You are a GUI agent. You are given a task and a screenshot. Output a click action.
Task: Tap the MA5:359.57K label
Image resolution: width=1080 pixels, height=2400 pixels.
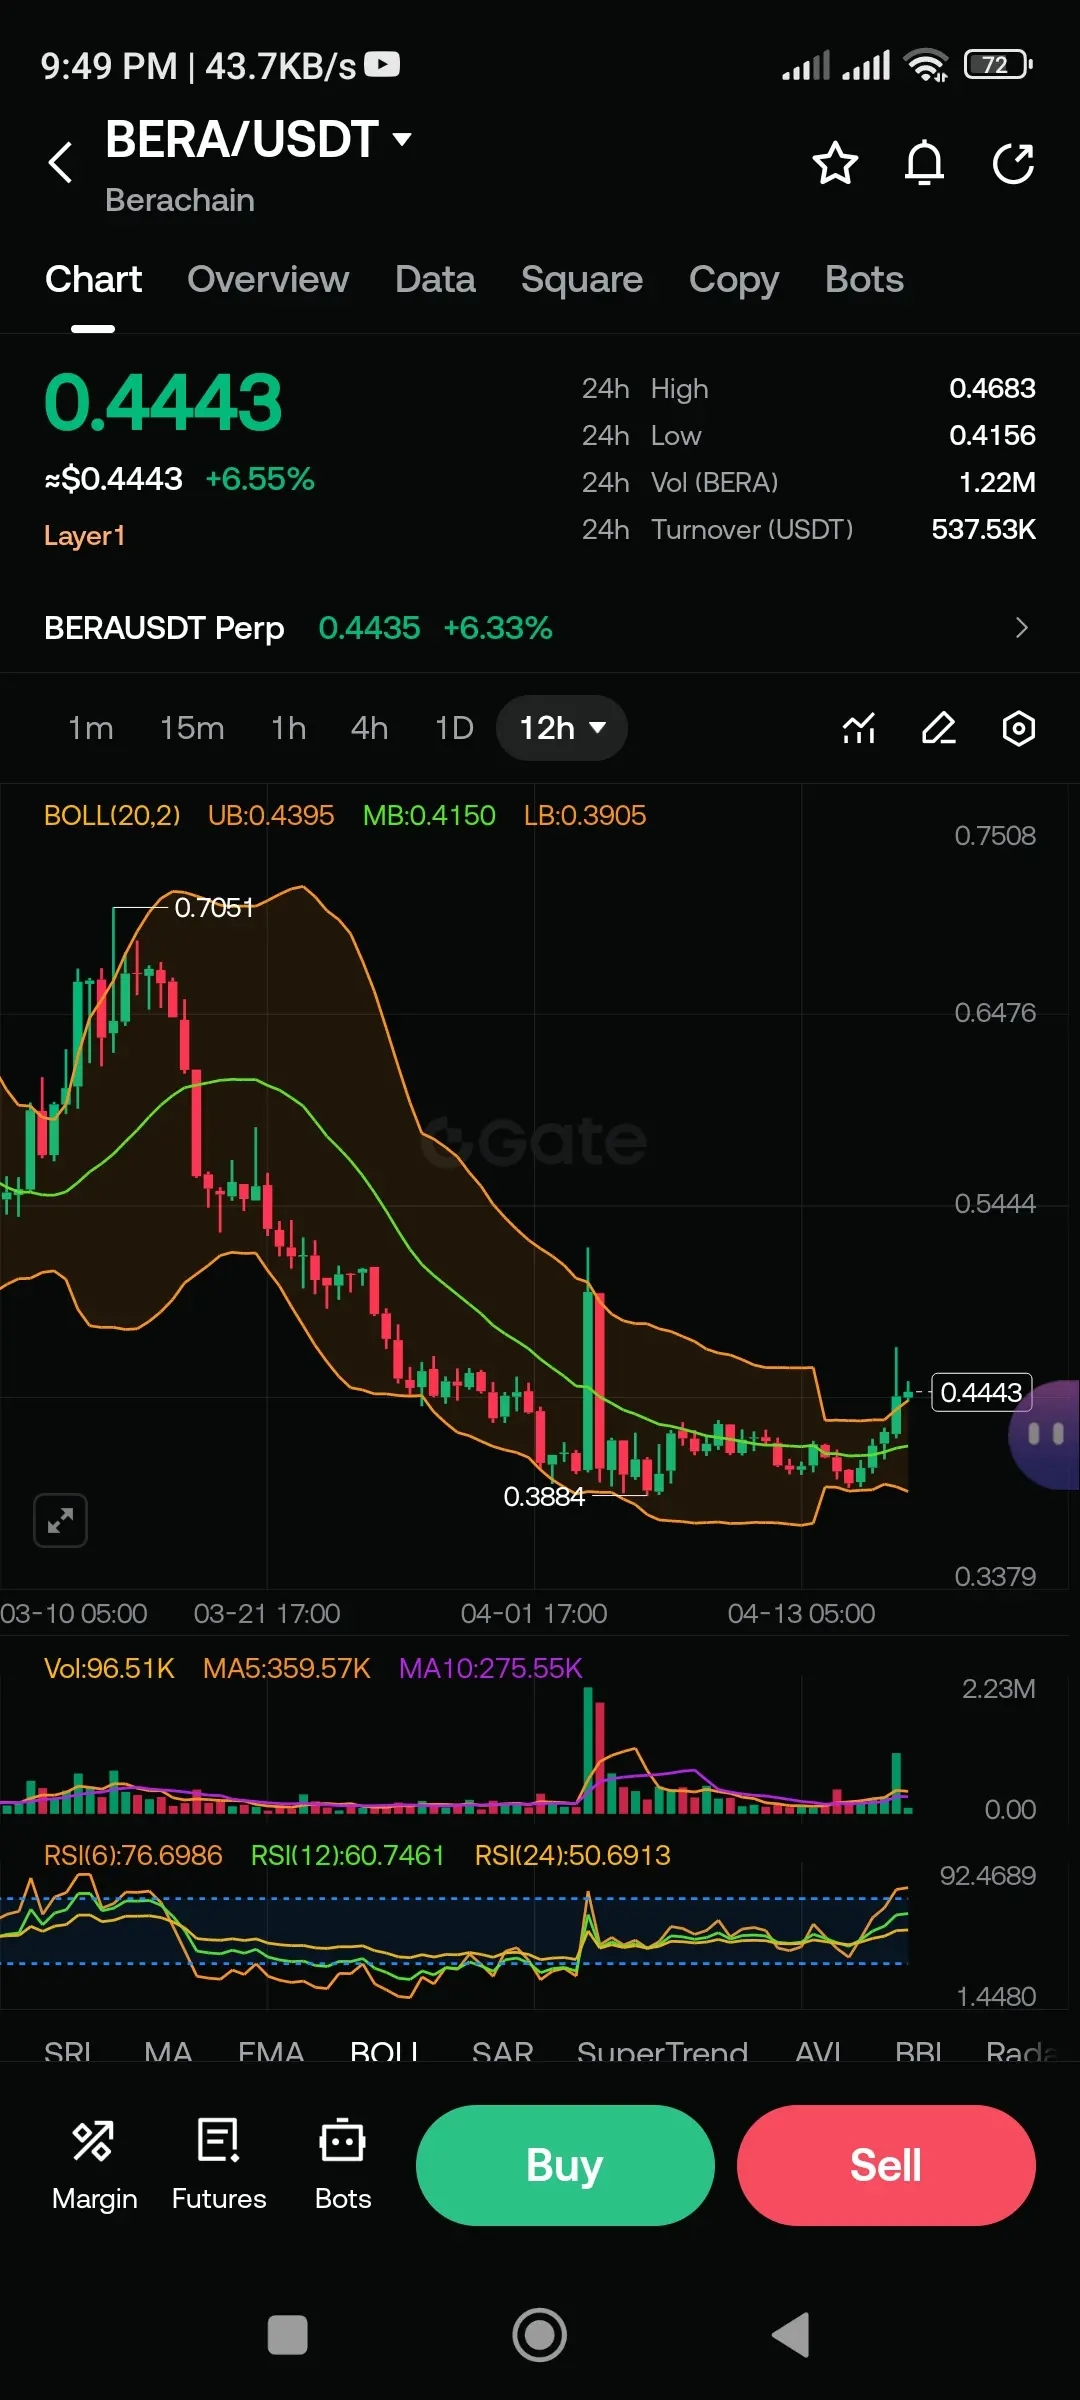pos(286,1669)
